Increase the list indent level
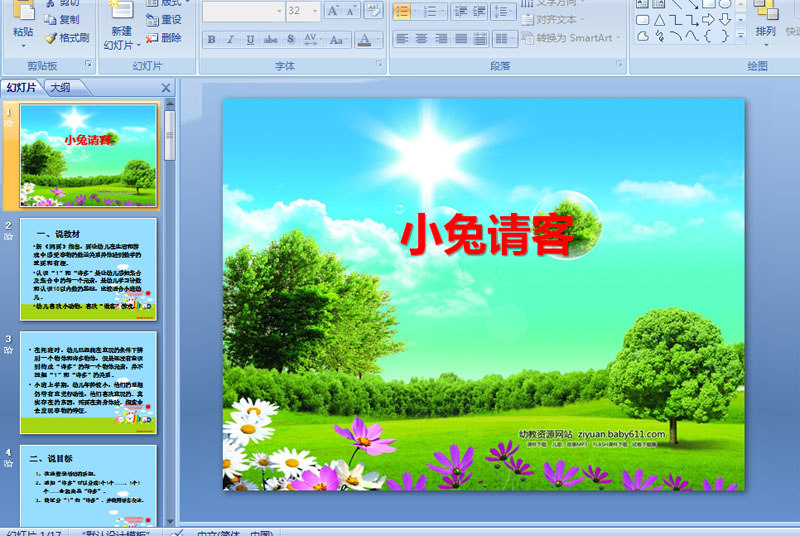Image resolution: width=800 pixels, height=536 pixels. [479, 11]
